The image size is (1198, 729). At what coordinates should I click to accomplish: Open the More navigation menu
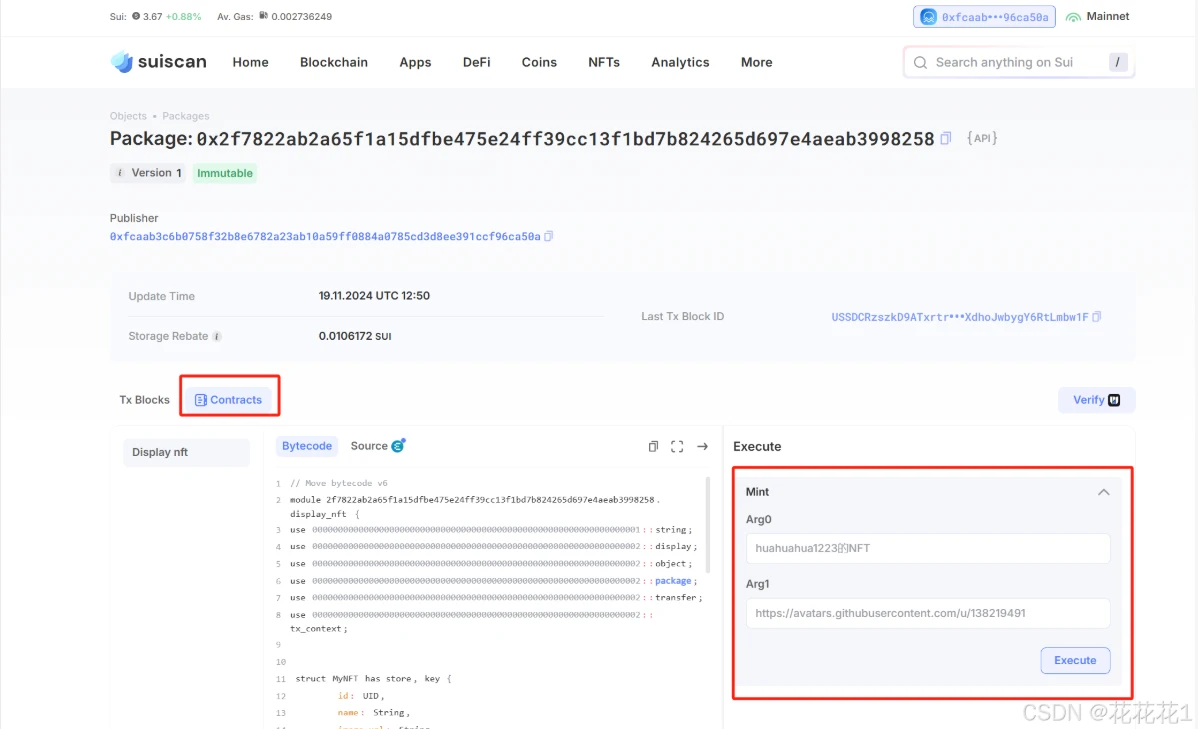tap(756, 62)
